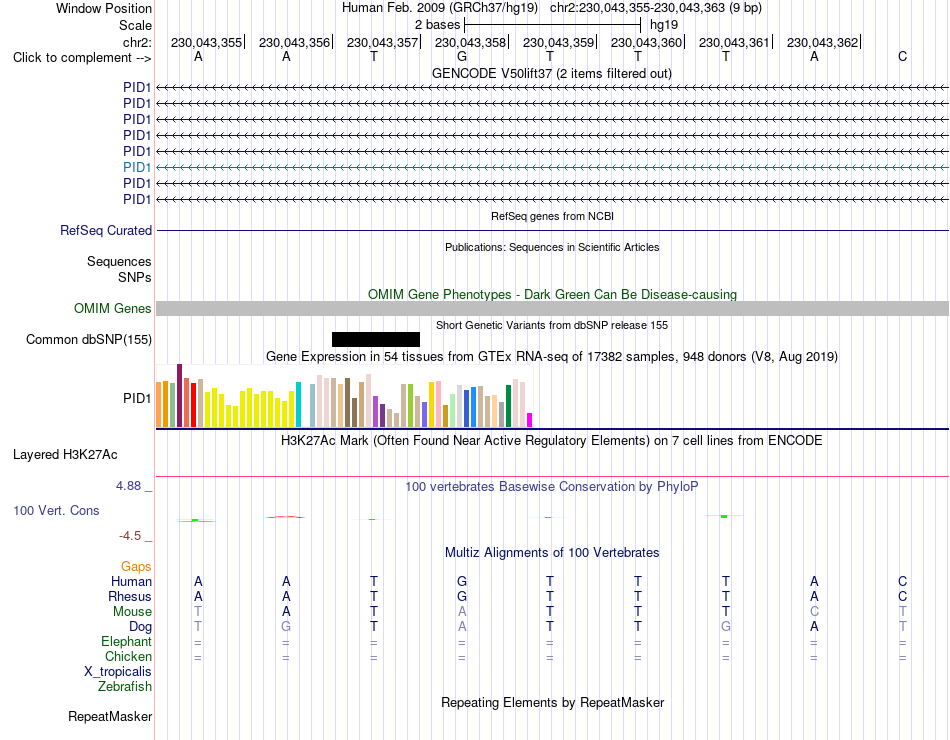Open the OMIM Gene Phenotypes track title
The image size is (950, 740).
(x=552, y=295)
